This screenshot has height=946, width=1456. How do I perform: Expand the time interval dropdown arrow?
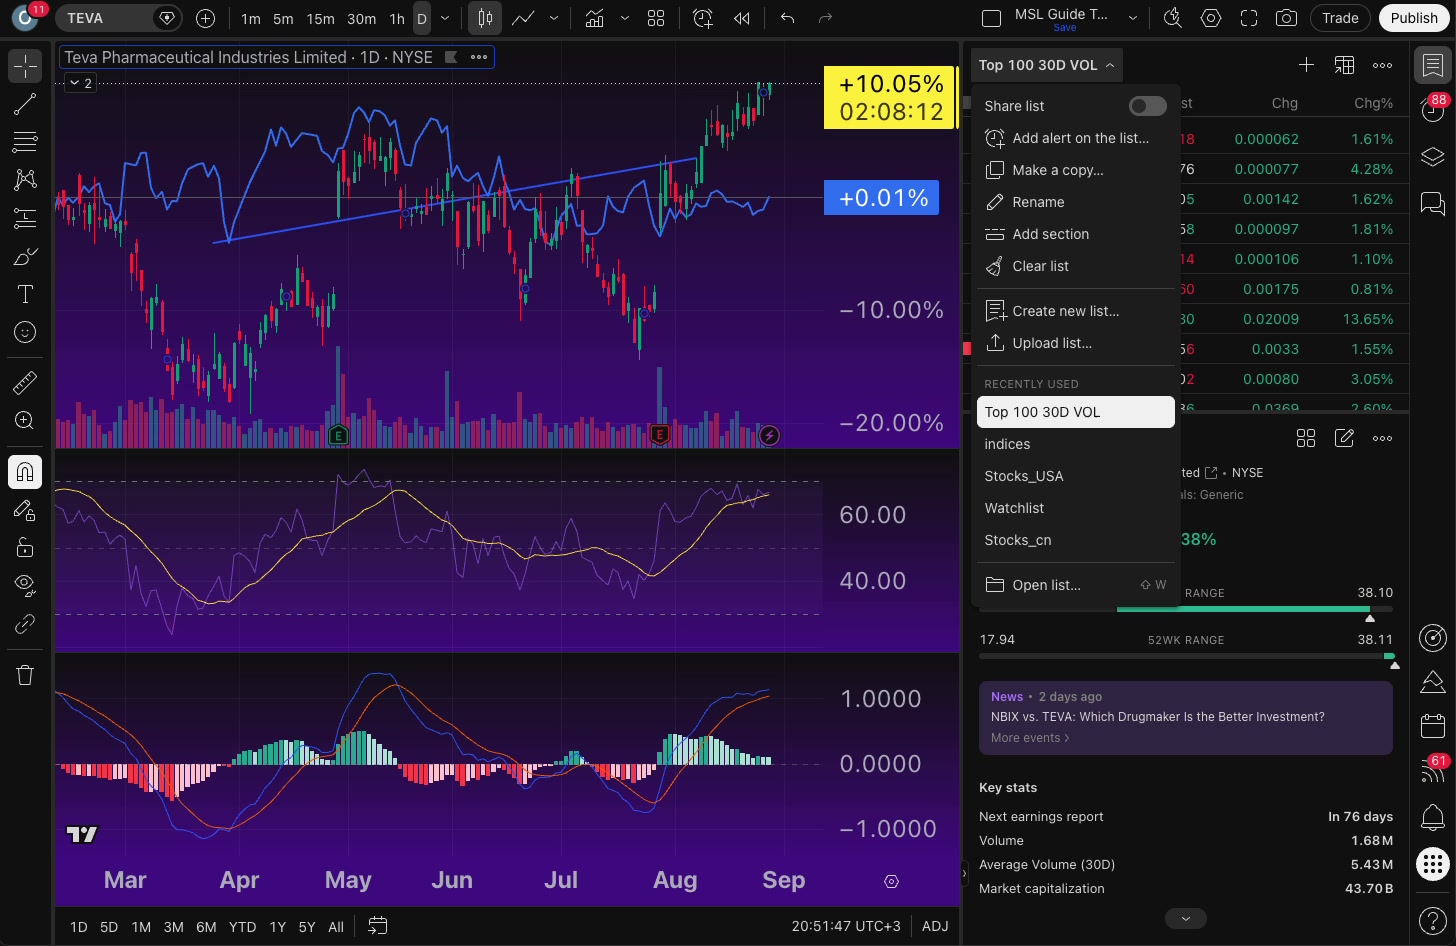[x=446, y=18]
